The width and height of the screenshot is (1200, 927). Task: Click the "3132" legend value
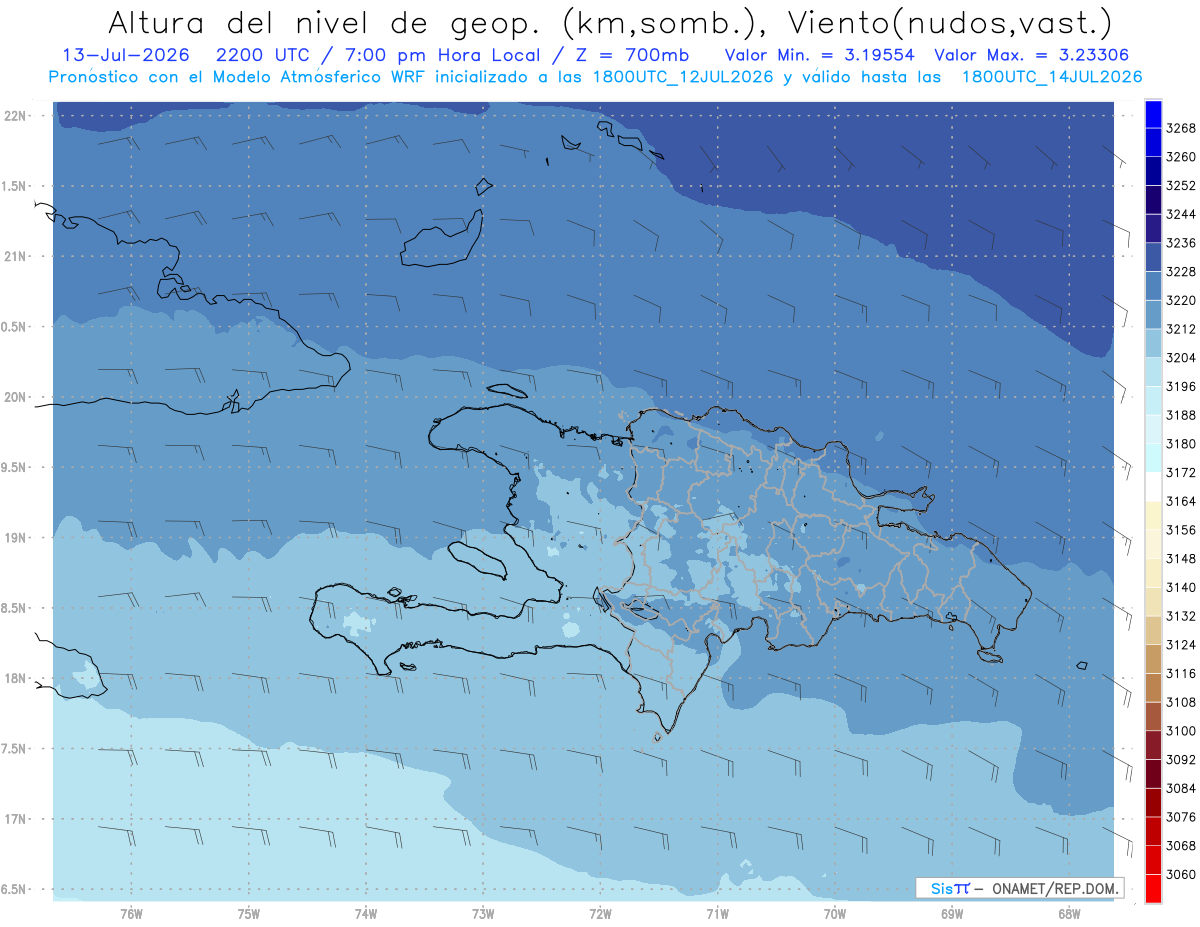click(x=1181, y=616)
